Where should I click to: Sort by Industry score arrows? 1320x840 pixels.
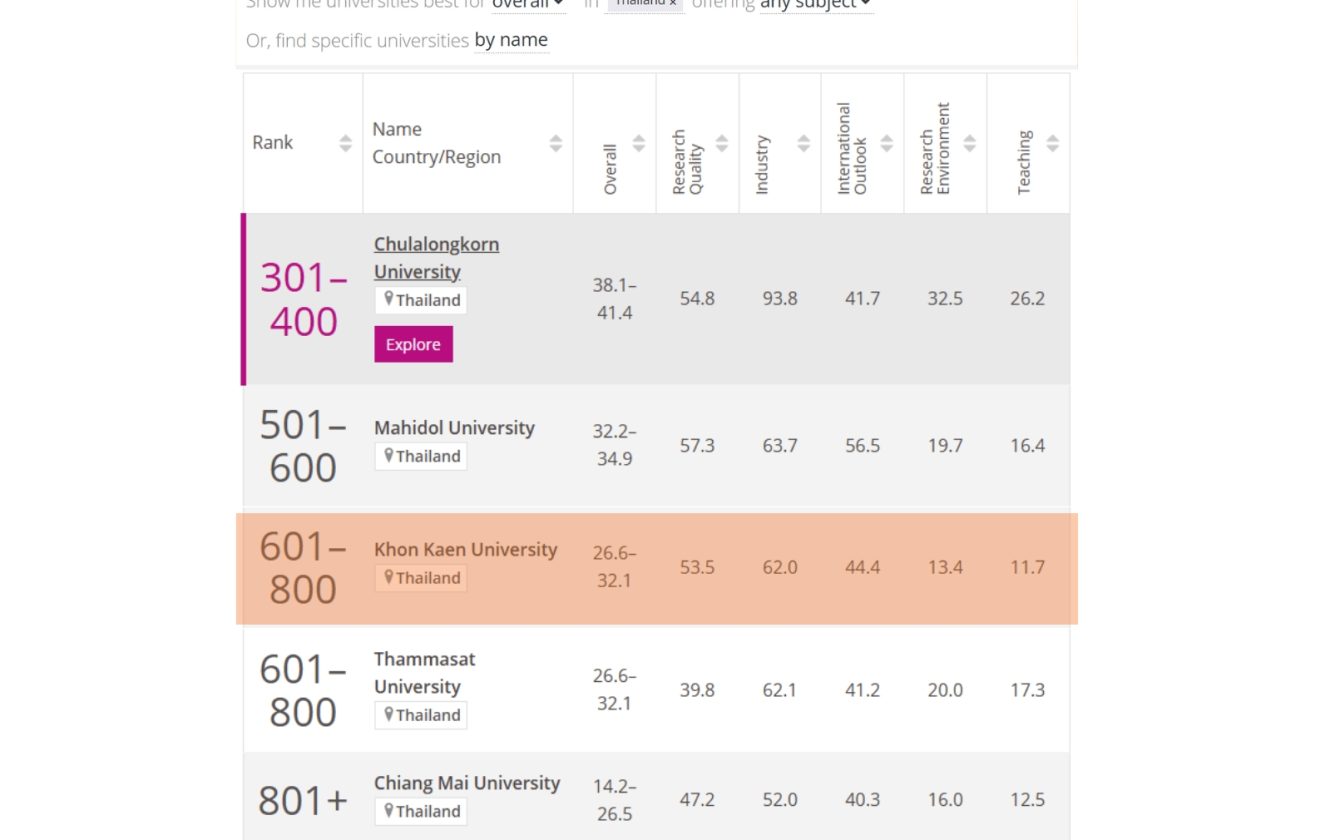803,143
